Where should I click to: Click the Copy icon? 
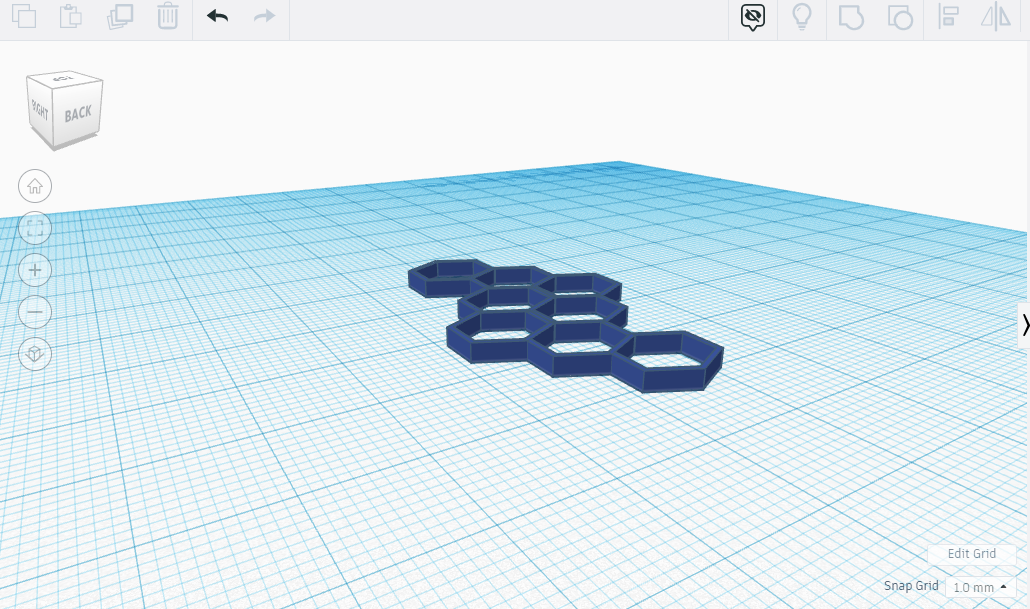(x=24, y=17)
